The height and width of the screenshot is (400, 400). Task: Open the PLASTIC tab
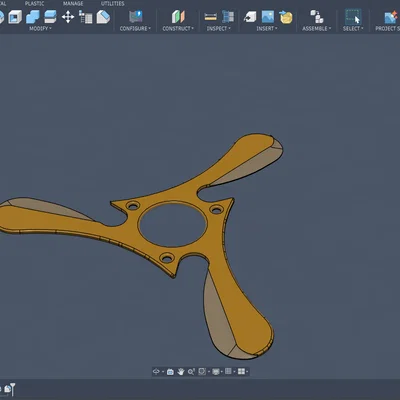pos(34,4)
